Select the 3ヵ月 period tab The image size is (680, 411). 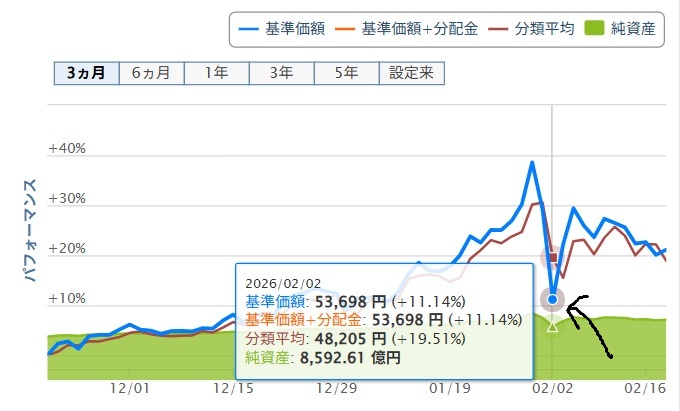(x=86, y=73)
